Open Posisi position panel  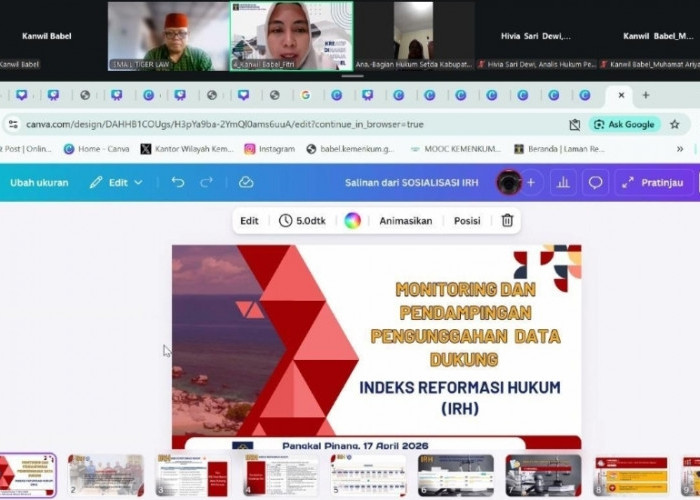pyautogui.click(x=467, y=221)
